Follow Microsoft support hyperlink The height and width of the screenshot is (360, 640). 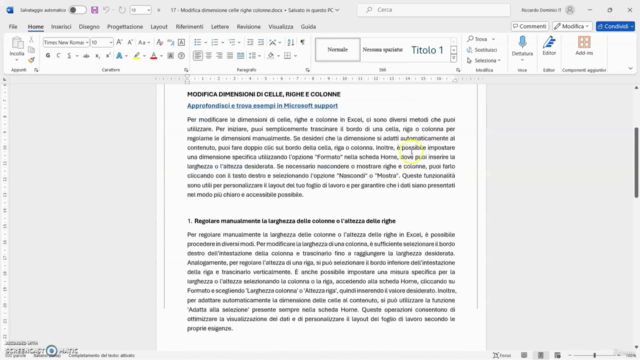(262, 106)
